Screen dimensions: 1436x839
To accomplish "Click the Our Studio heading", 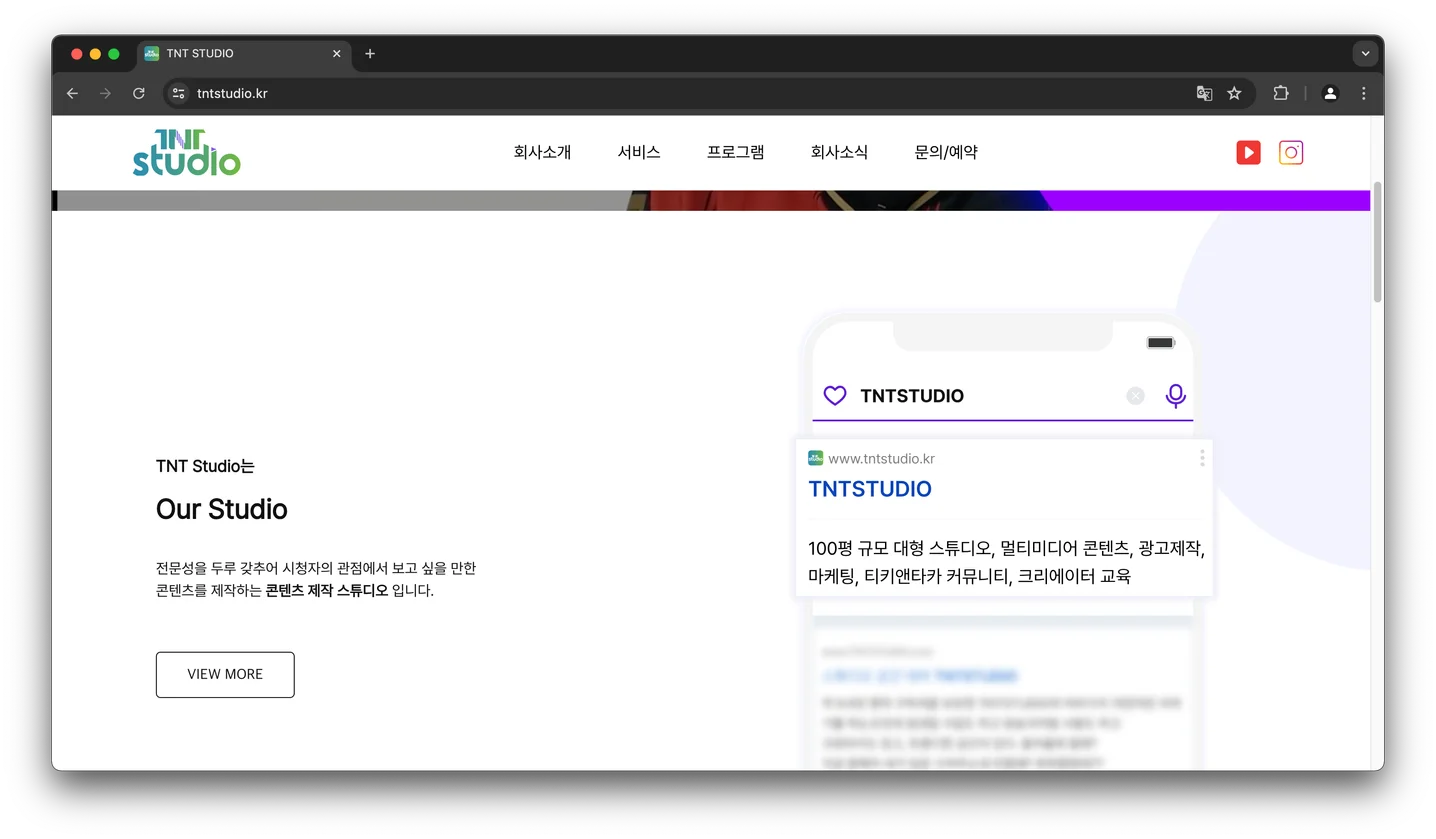I will pyautogui.click(x=222, y=509).
